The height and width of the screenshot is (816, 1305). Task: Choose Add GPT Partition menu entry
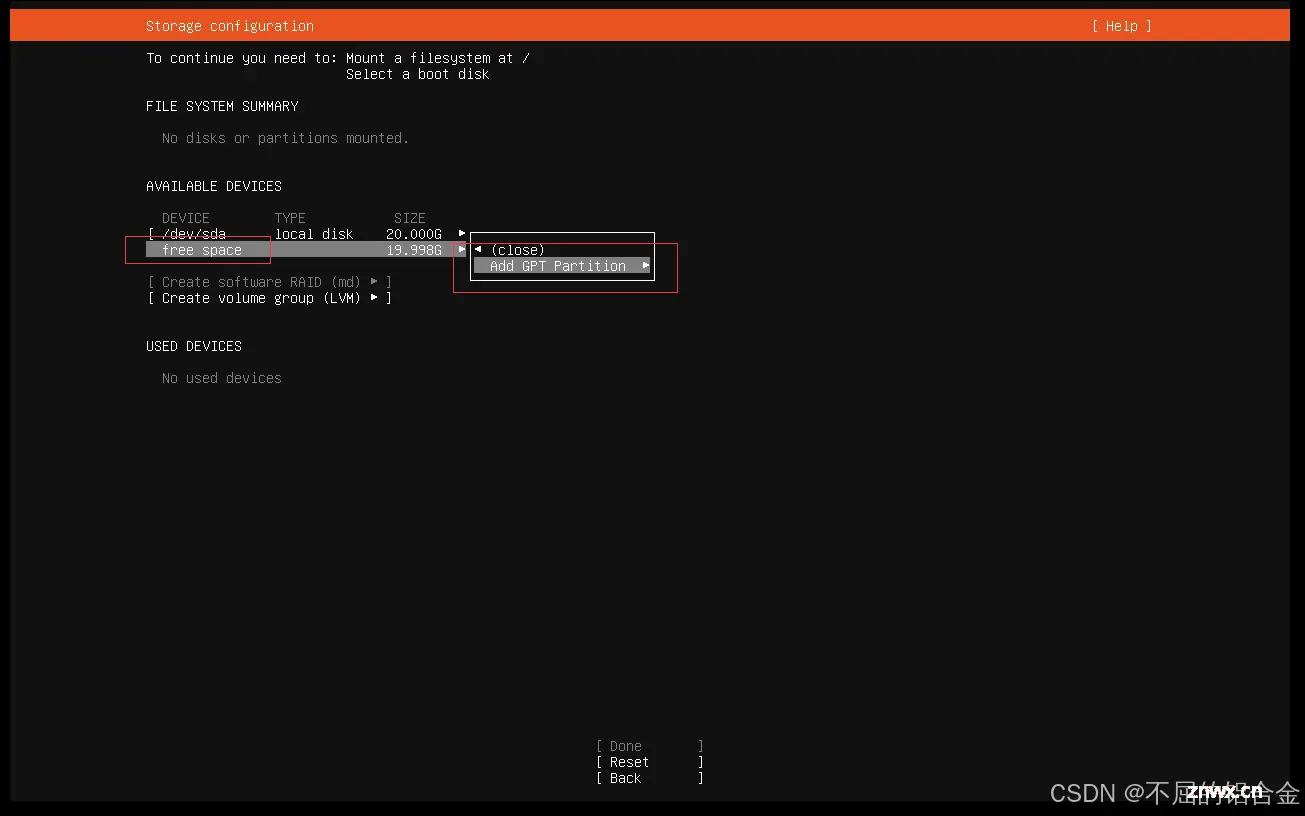click(x=562, y=266)
